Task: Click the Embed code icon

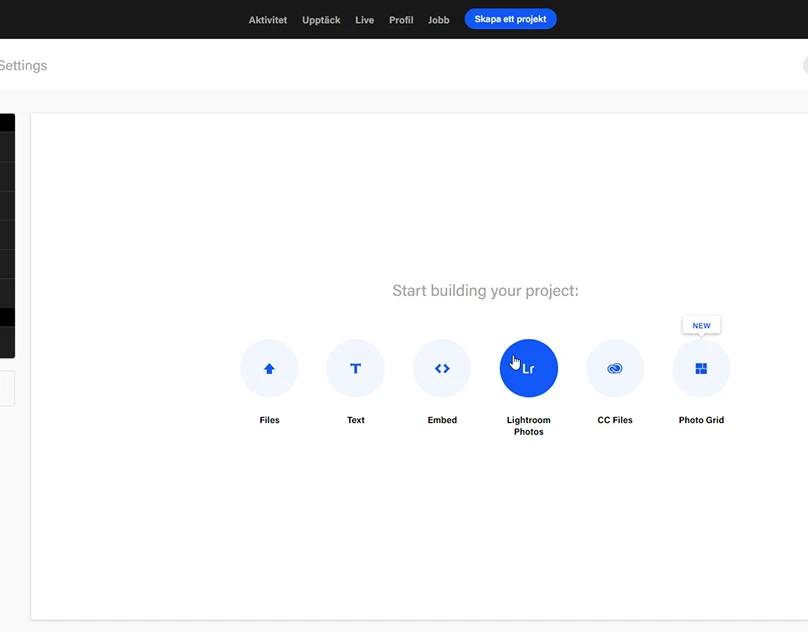Action: pyautogui.click(x=442, y=368)
